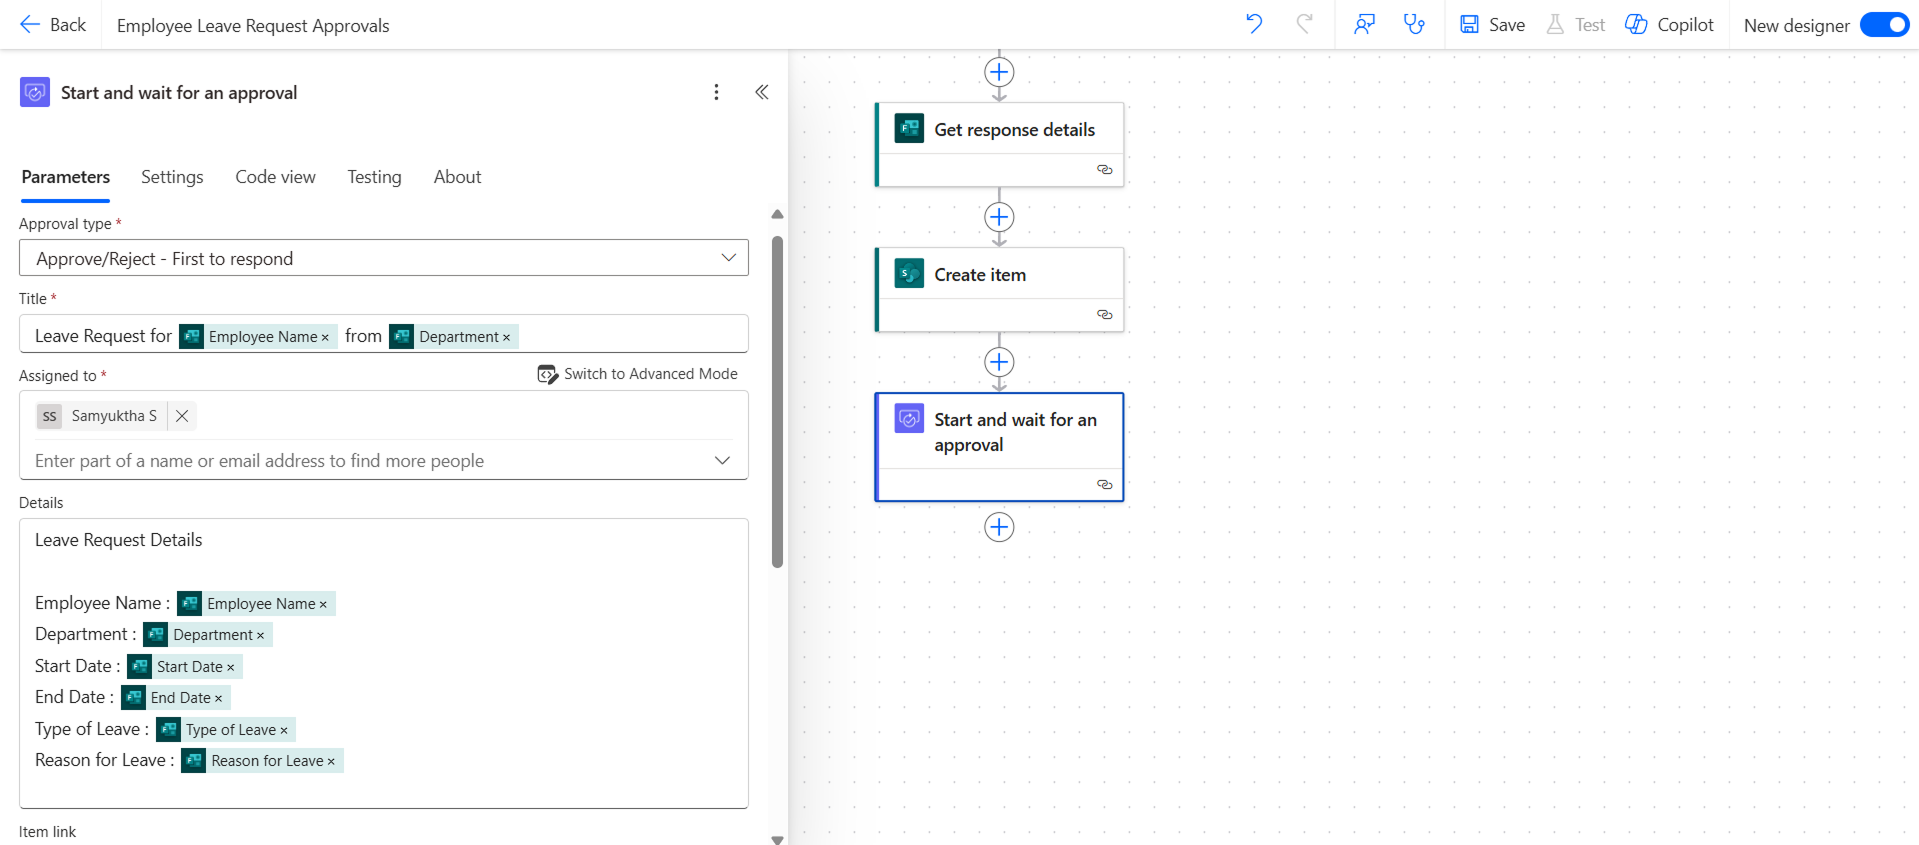1919x845 pixels.
Task: Select the Create item action card
Action: coord(999,289)
